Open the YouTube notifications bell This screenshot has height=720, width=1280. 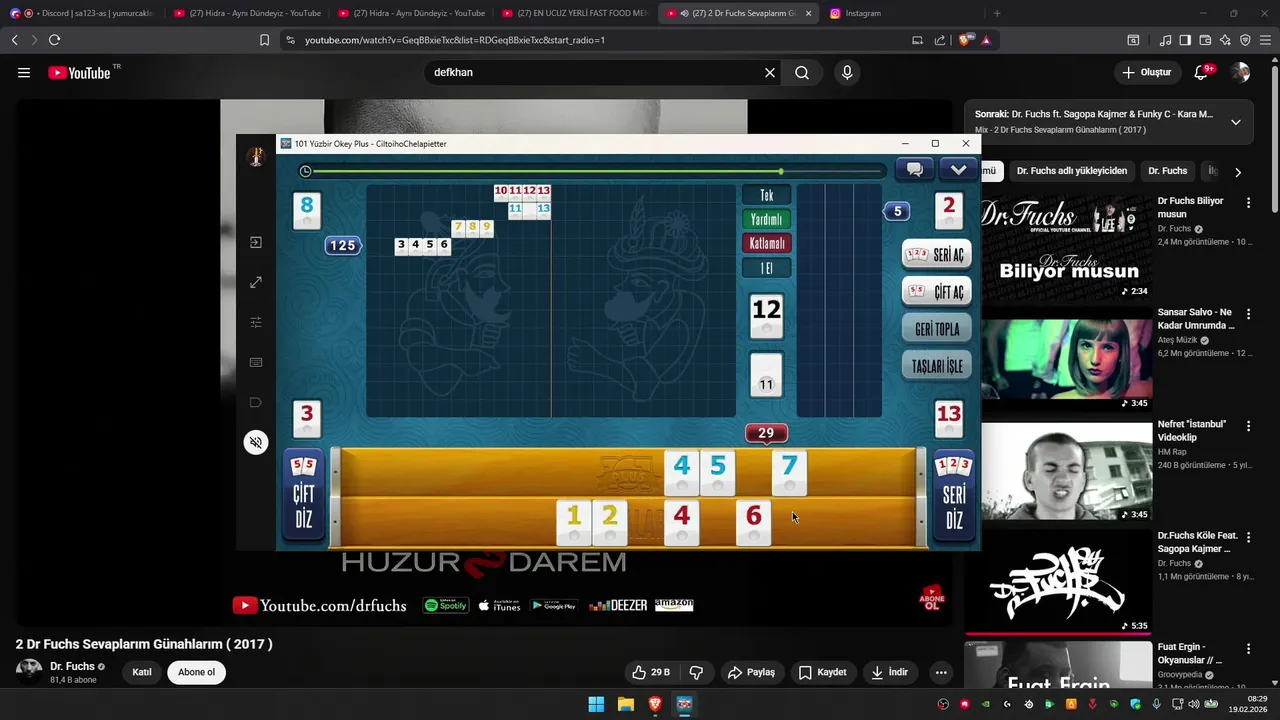pyautogui.click(x=1202, y=73)
